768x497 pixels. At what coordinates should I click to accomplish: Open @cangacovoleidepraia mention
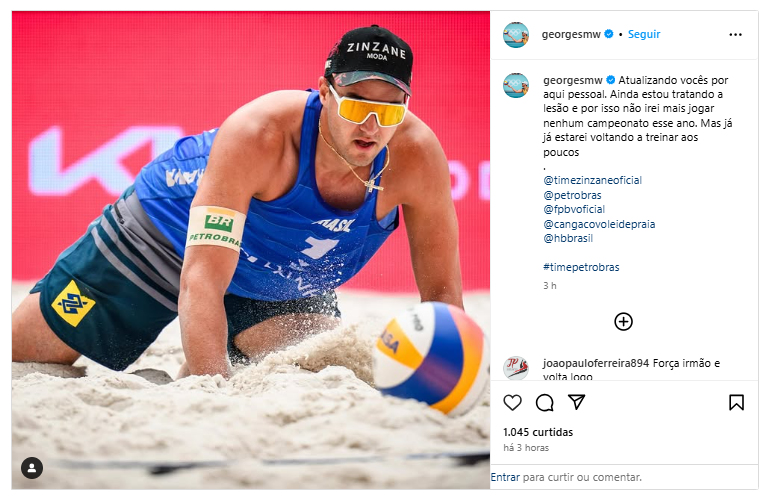click(599, 224)
